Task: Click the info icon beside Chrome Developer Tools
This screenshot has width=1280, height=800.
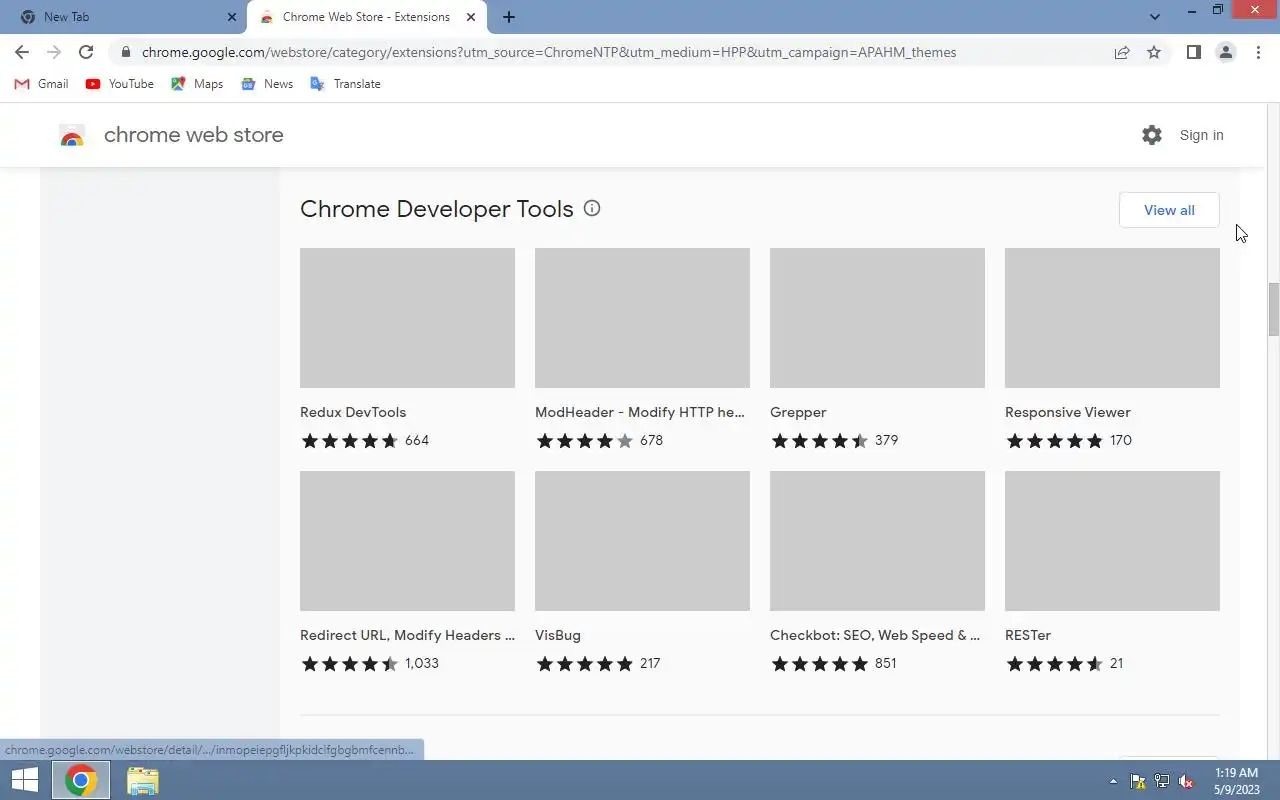Action: (592, 208)
